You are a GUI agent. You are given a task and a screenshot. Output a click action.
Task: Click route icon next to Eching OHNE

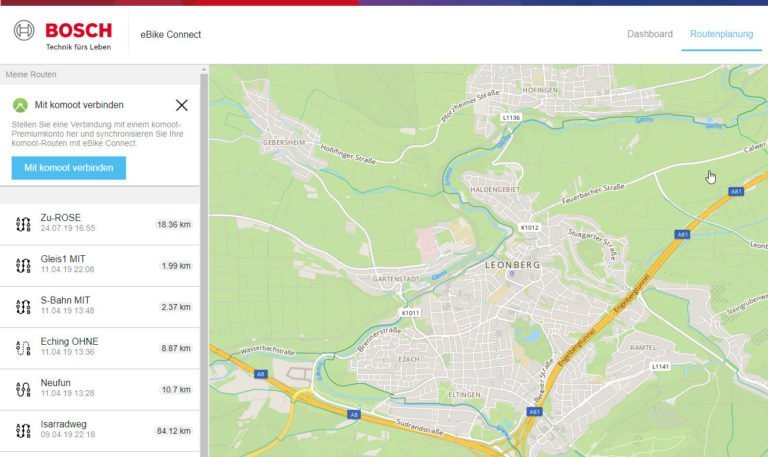pyautogui.click(x=23, y=348)
